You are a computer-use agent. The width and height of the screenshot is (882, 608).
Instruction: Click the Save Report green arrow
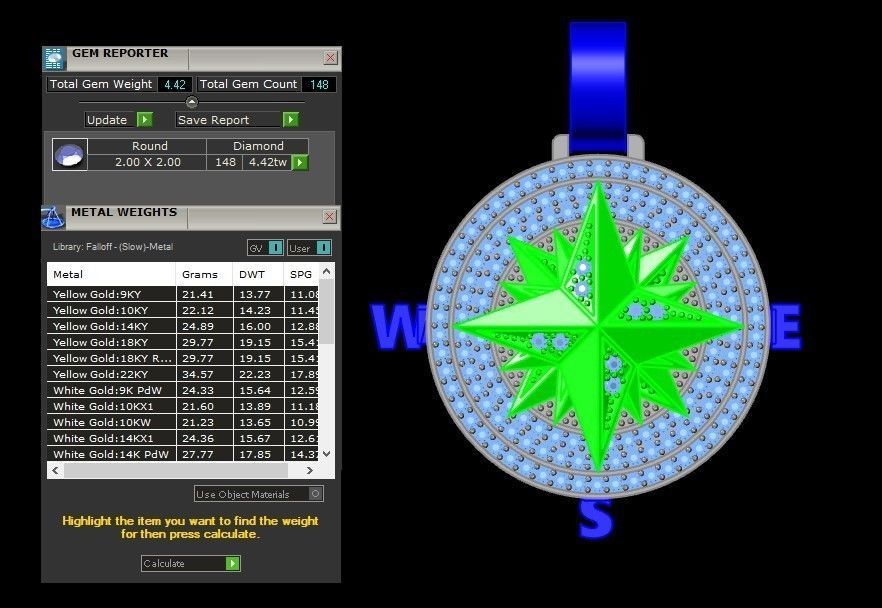[290, 119]
